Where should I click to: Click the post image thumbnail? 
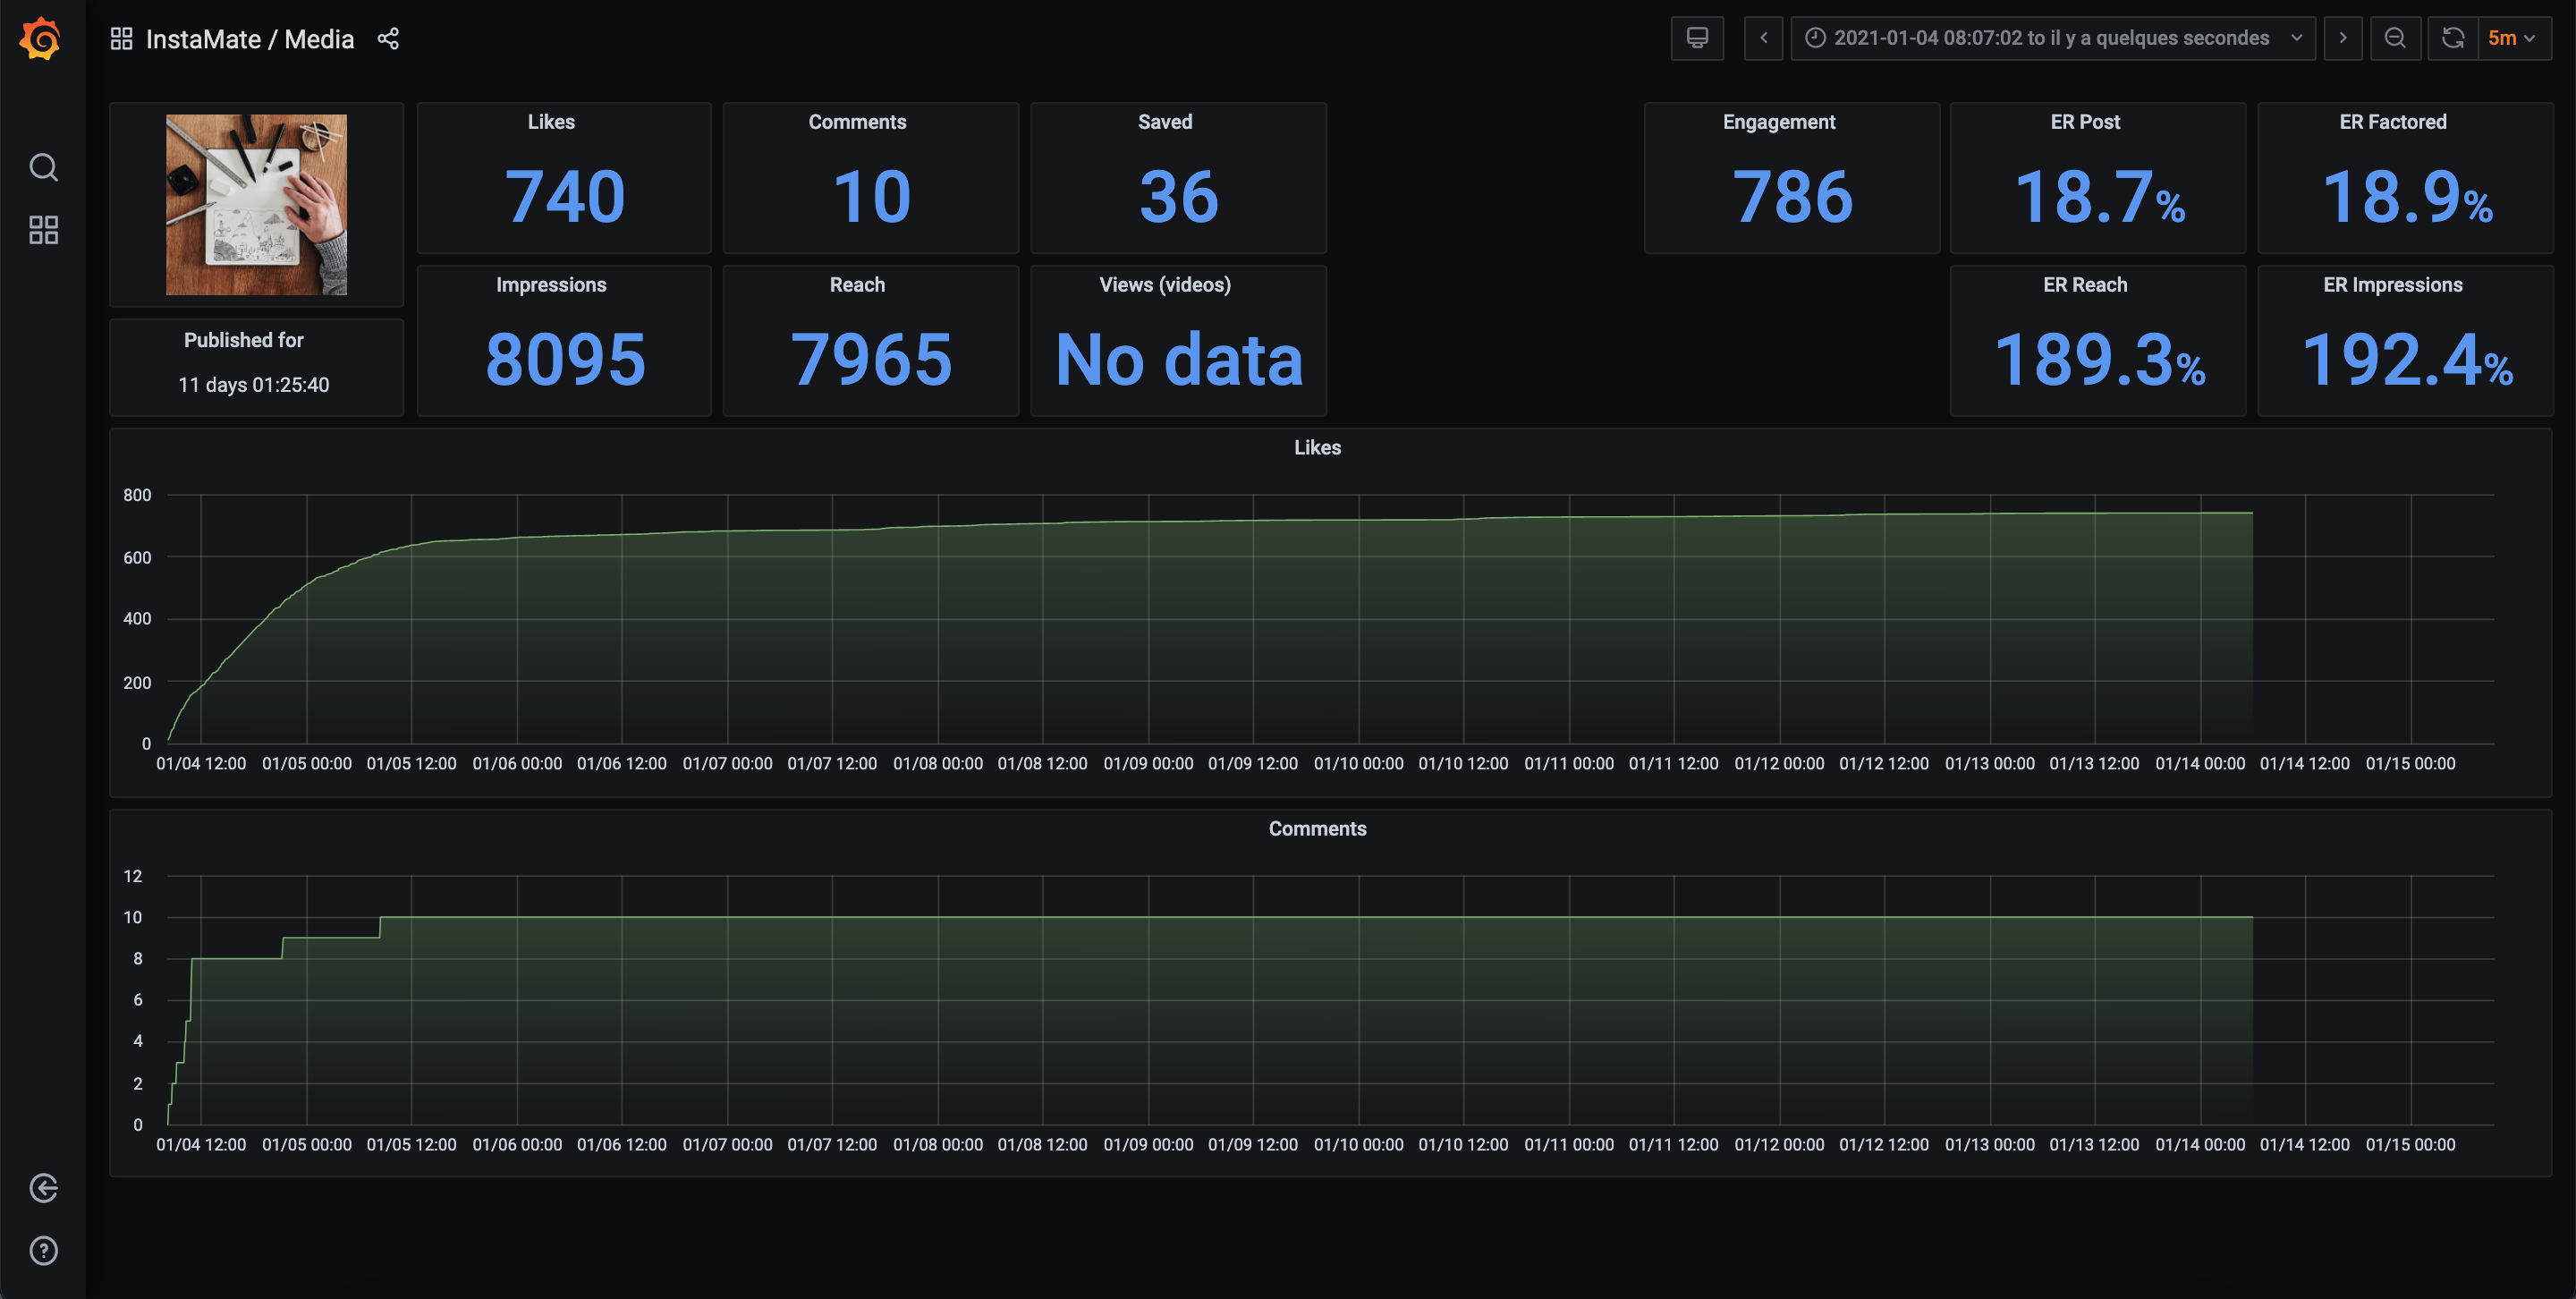point(256,204)
